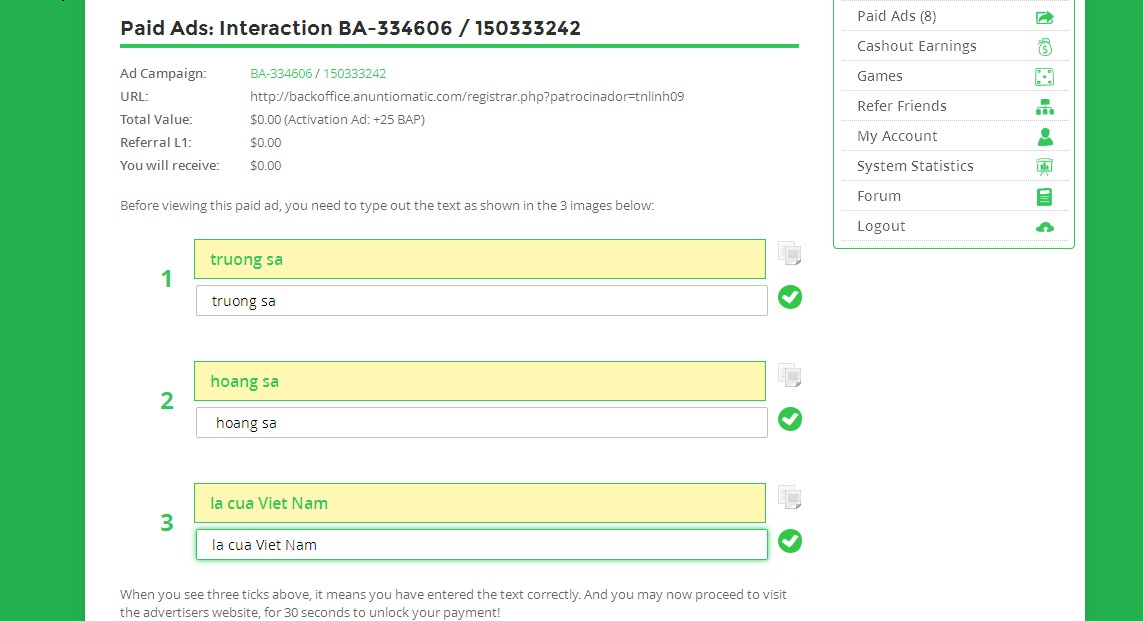The height and width of the screenshot is (621, 1143).
Task: Click the System Statistics chart icon
Action: click(x=1044, y=167)
